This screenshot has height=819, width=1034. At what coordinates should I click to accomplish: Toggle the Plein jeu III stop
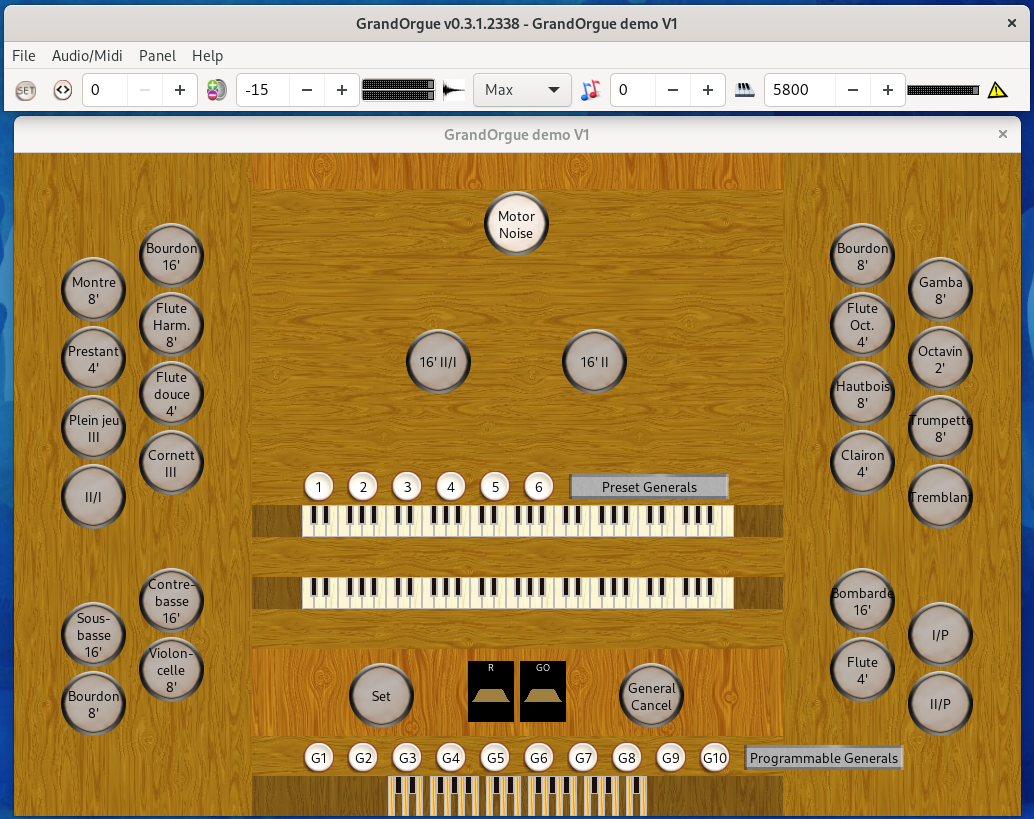tap(94, 429)
